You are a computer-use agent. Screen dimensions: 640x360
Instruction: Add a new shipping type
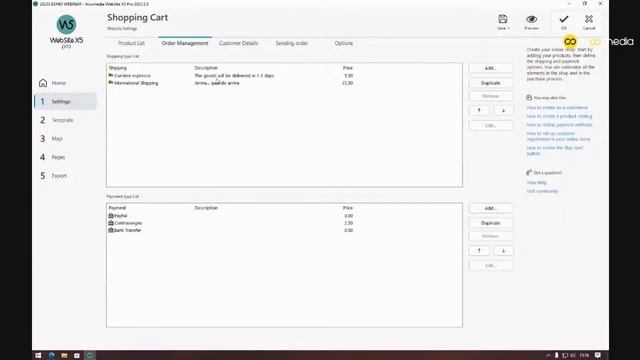click(x=491, y=68)
